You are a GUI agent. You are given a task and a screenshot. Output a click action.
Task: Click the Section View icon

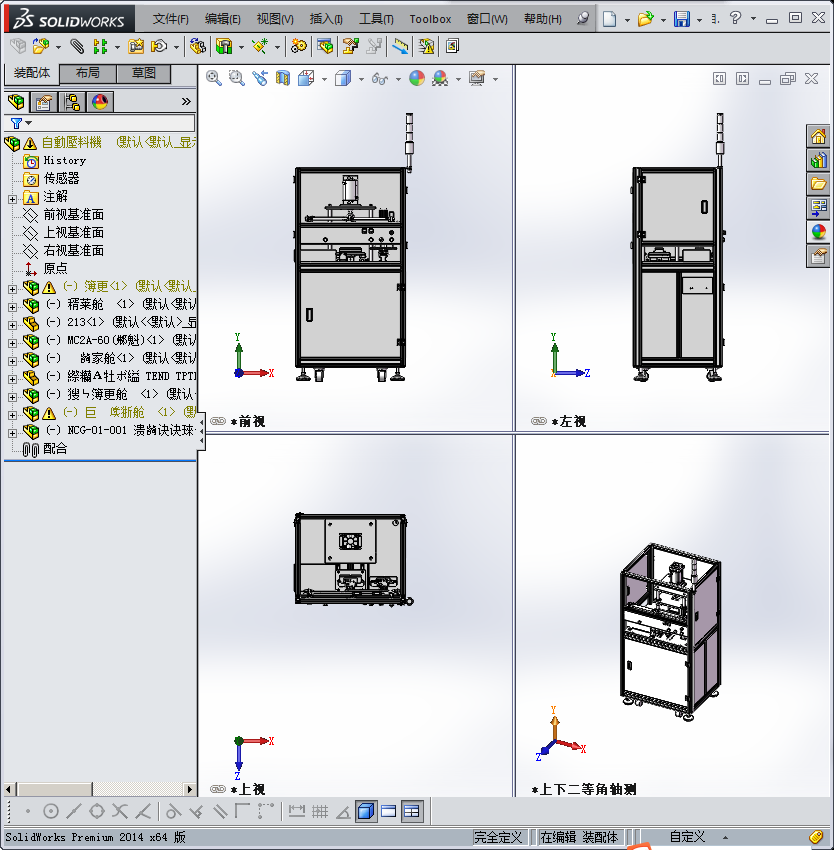click(283, 78)
